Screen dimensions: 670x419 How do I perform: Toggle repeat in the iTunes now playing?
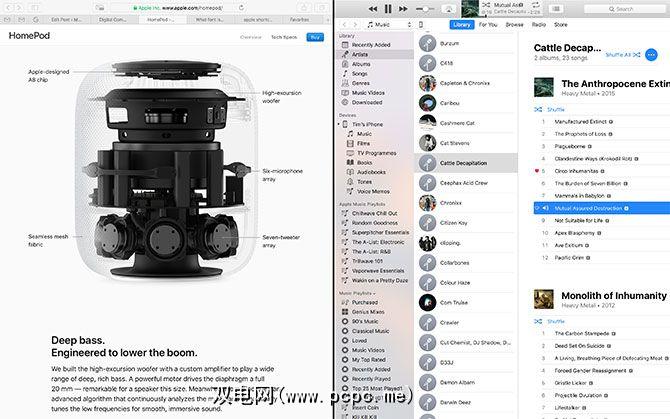(535, 5)
